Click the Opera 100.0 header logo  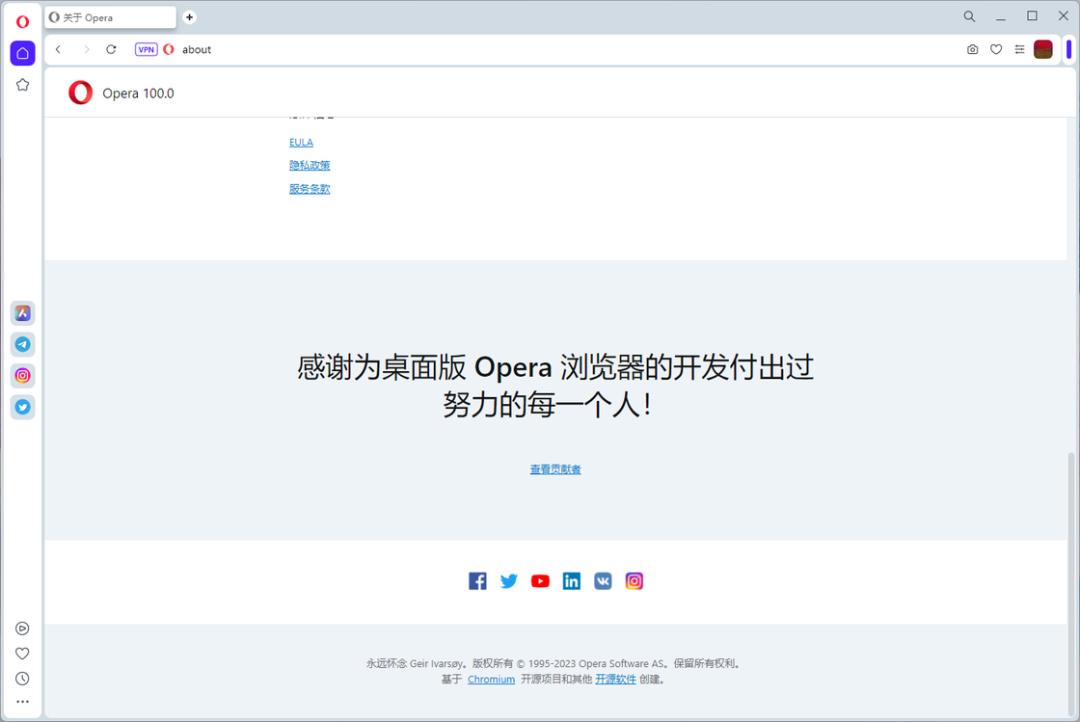[81, 92]
